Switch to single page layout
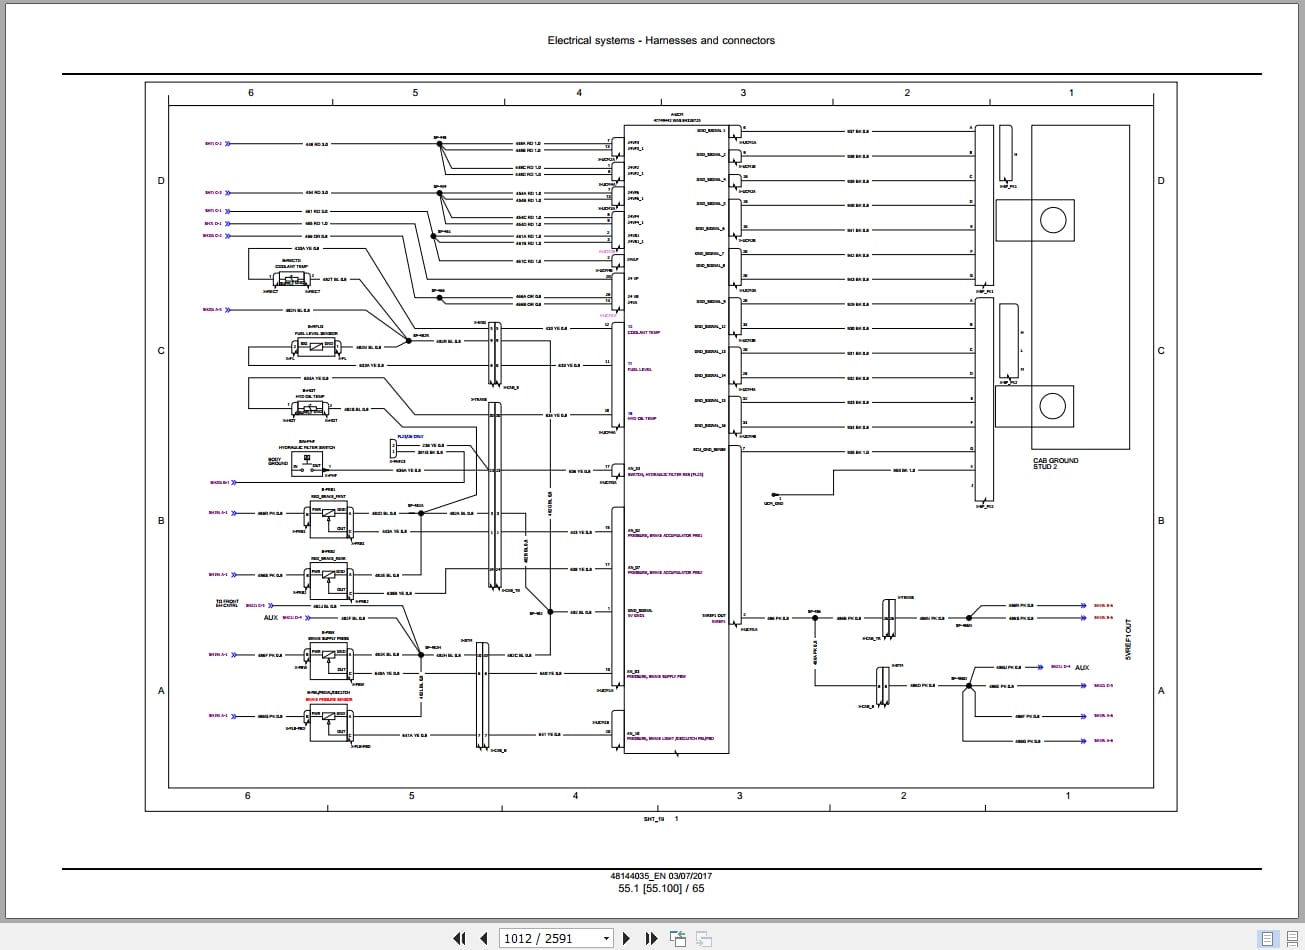Image resolution: width=1305 pixels, height=950 pixels. [x=1268, y=938]
